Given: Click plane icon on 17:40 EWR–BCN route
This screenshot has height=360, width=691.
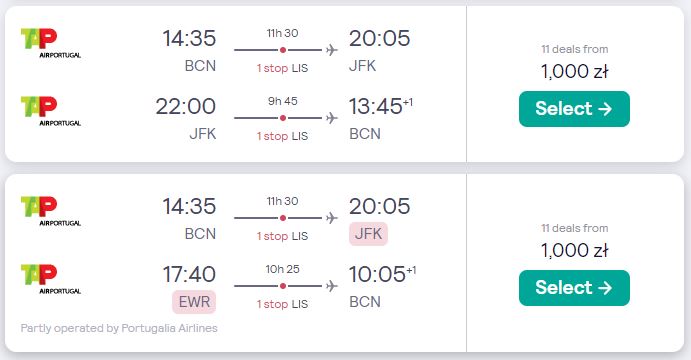Looking at the screenshot, I should 332,286.
